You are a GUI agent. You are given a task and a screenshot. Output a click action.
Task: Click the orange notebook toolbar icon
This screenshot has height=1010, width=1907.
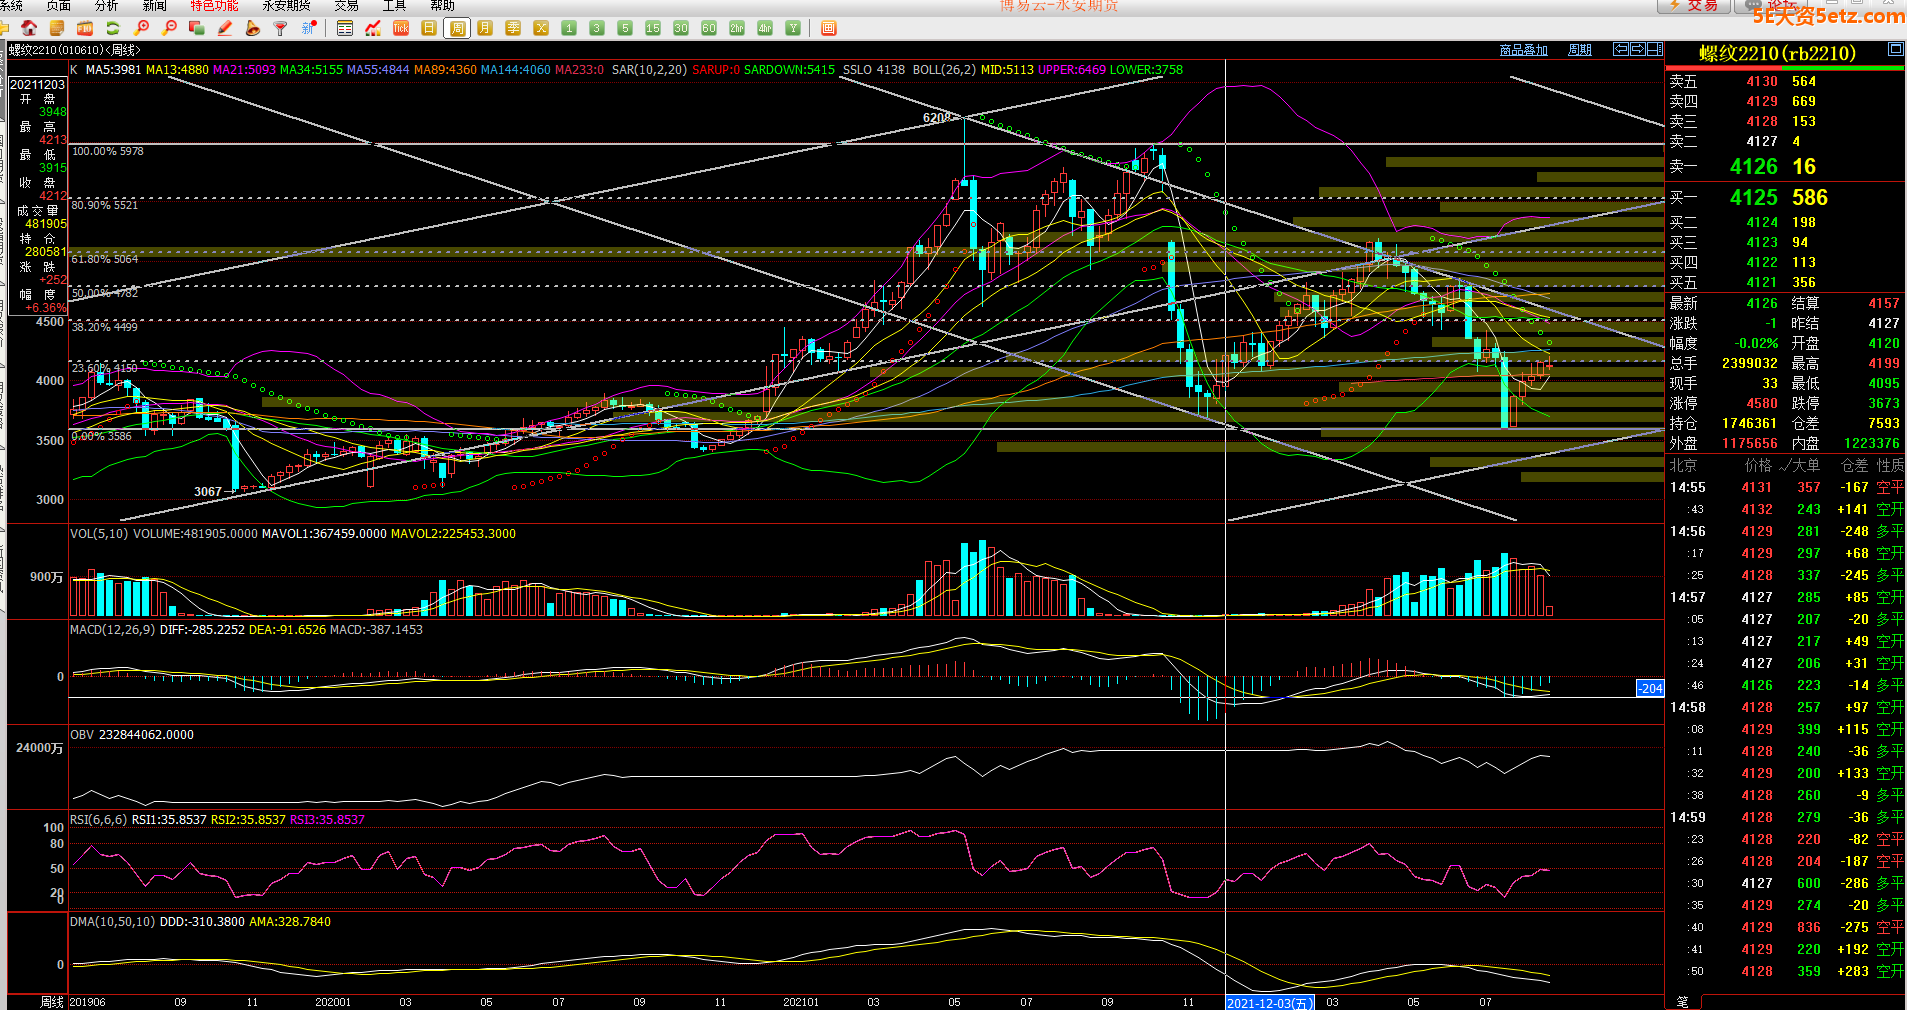point(57,28)
